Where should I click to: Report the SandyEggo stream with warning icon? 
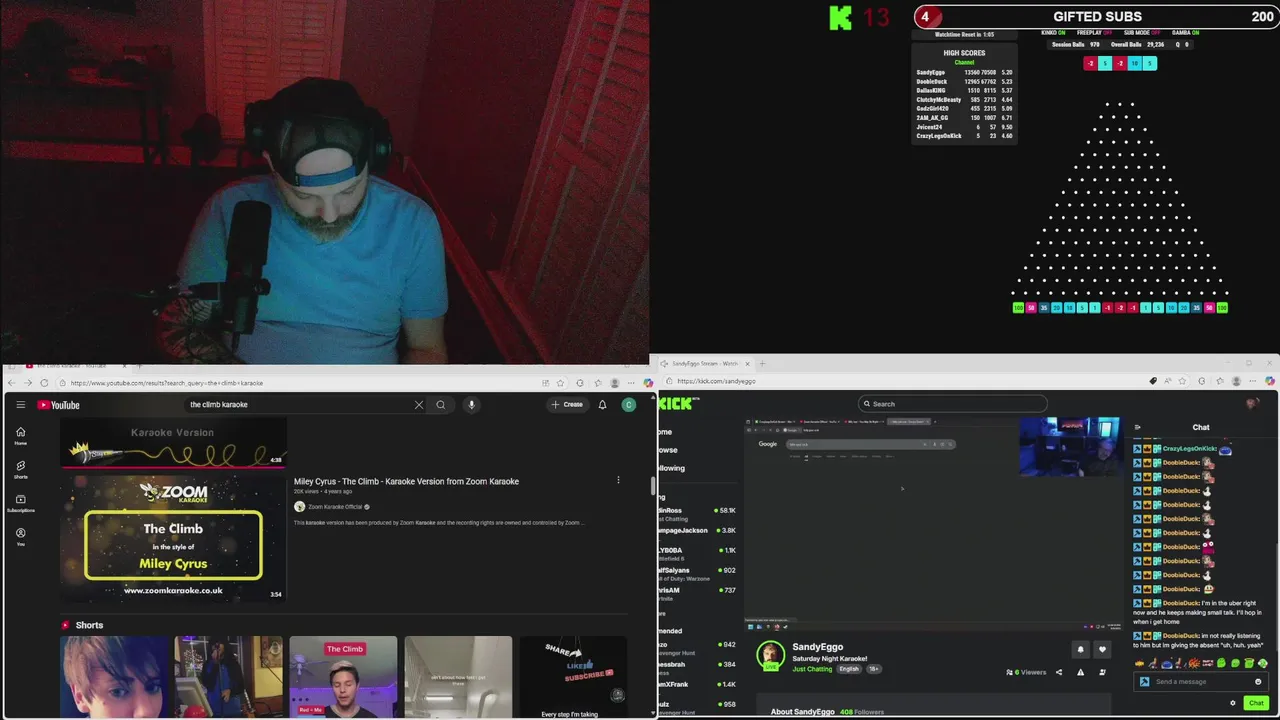(x=1080, y=672)
